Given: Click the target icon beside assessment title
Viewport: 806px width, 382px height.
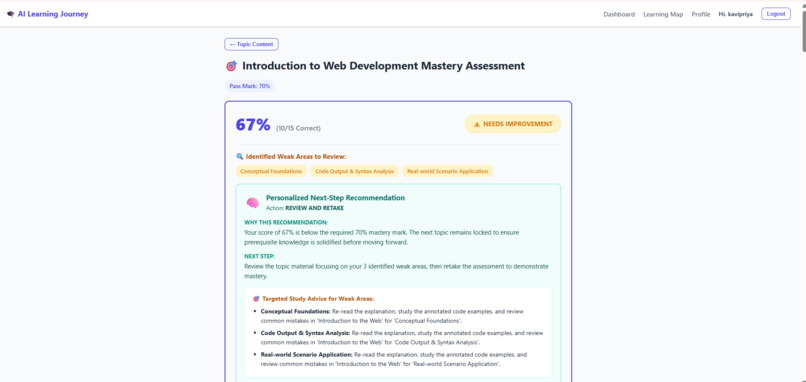Looking at the screenshot, I should coord(231,66).
